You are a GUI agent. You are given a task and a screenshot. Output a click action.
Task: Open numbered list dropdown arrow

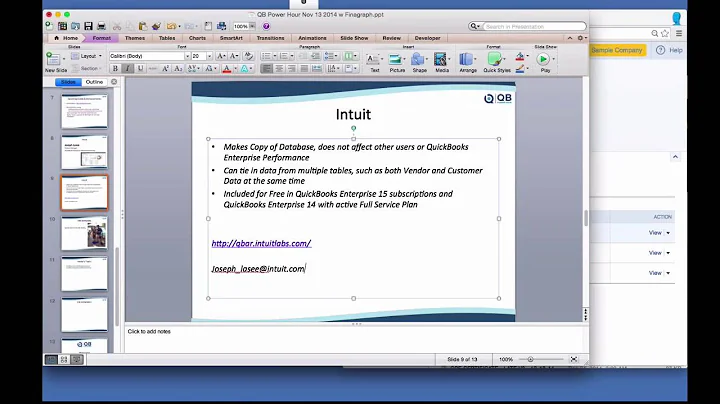[292, 56]
